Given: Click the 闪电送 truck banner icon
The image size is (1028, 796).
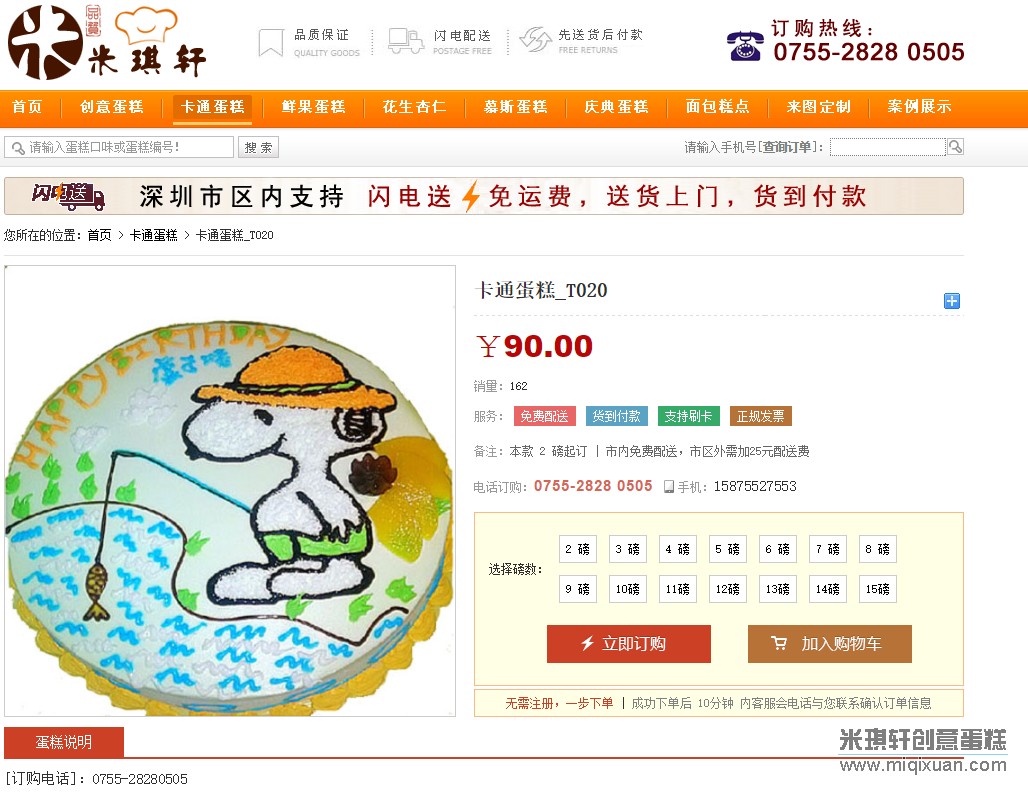Looking at the screenshot, I should click(69, 196).
